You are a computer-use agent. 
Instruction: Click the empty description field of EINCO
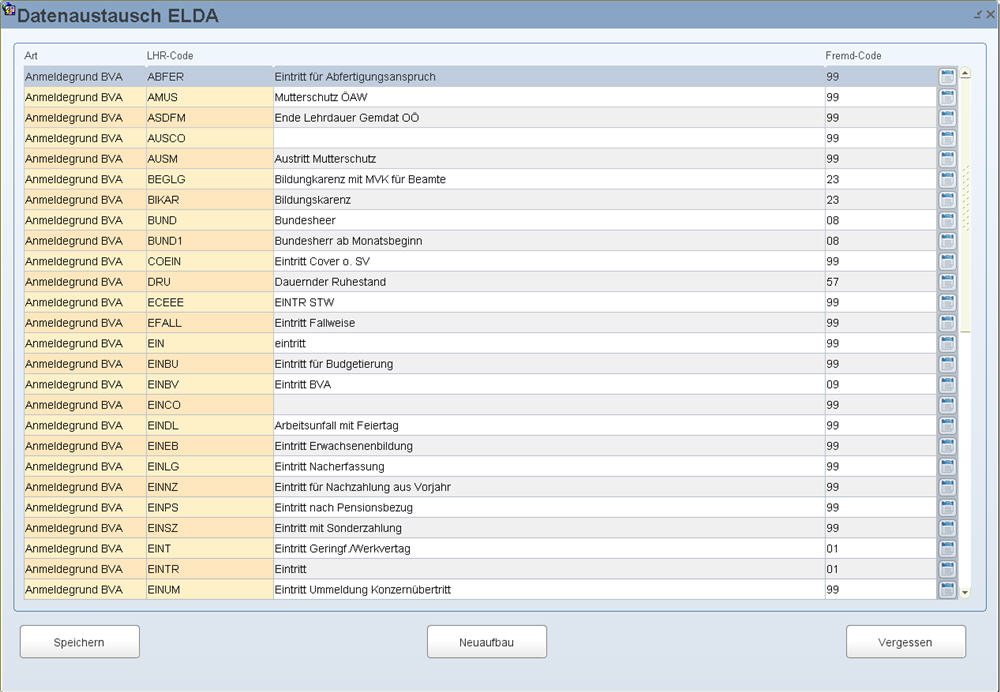(548, 405)
